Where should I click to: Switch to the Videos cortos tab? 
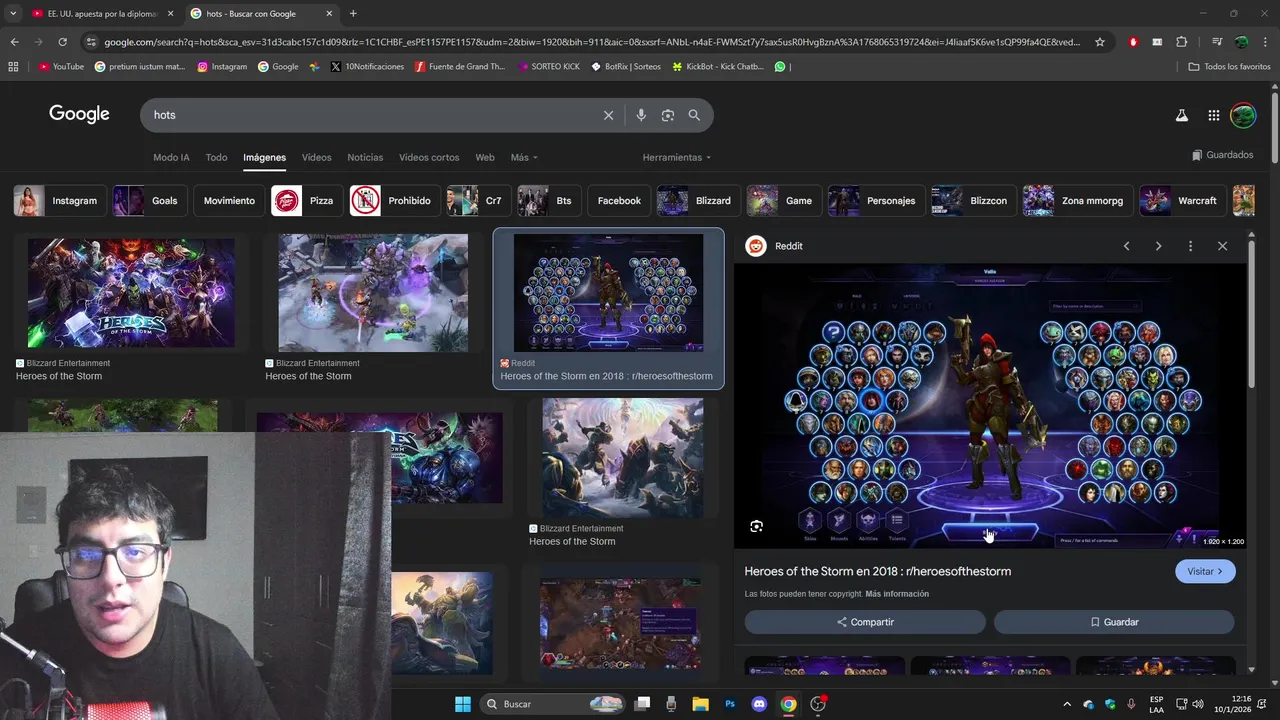(x=429, y=158)
